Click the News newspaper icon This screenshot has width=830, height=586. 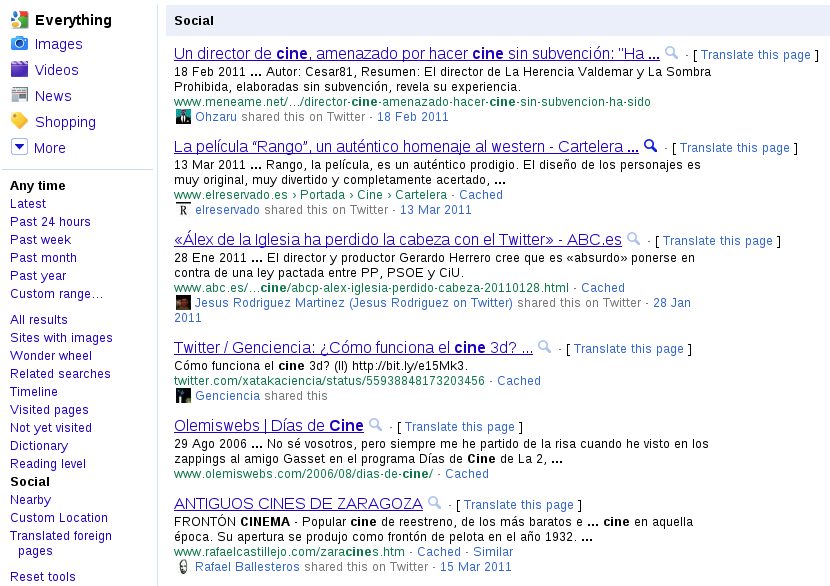click(19, 95)
